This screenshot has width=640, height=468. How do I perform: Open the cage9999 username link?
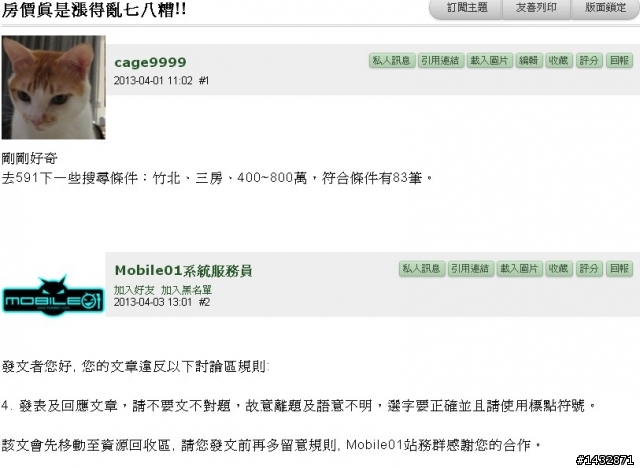click(150, 62)
